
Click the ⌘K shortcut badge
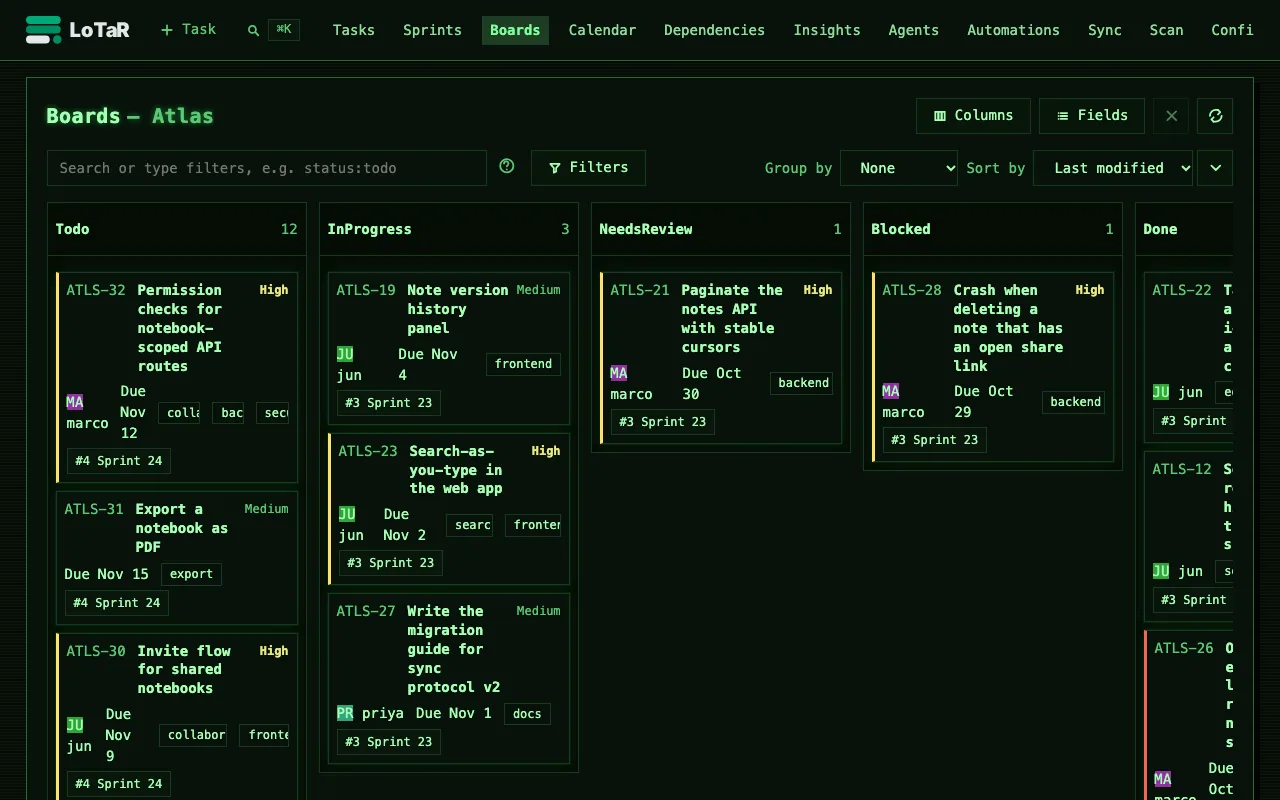(284, 30)
